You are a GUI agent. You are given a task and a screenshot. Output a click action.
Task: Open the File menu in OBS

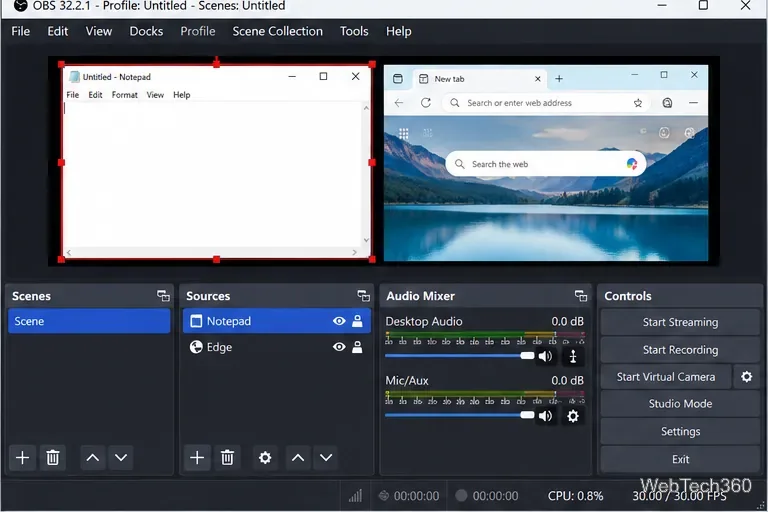click(21, 31)
